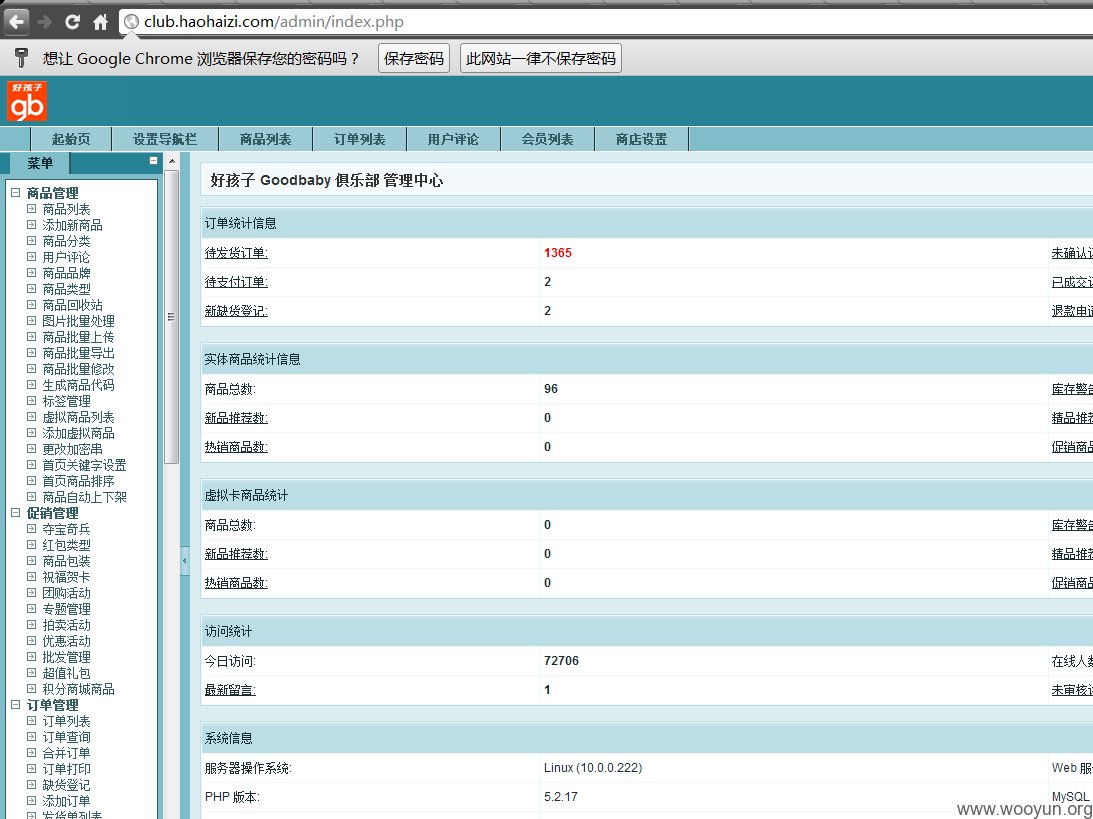Click the browser back arrow
Viewport: 1093px width, 819px height.
coord(17,22)
